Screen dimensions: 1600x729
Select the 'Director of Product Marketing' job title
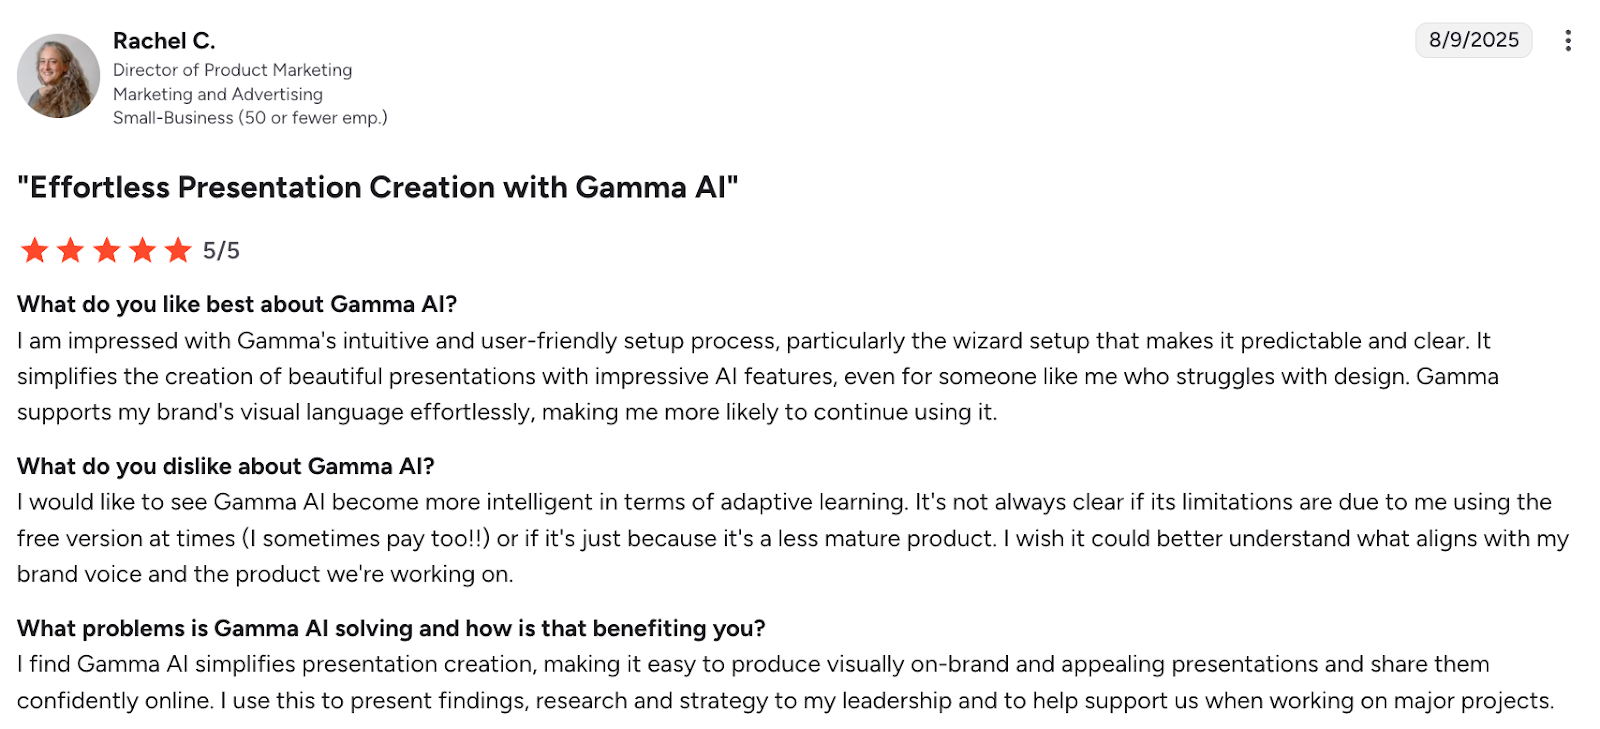231,70
